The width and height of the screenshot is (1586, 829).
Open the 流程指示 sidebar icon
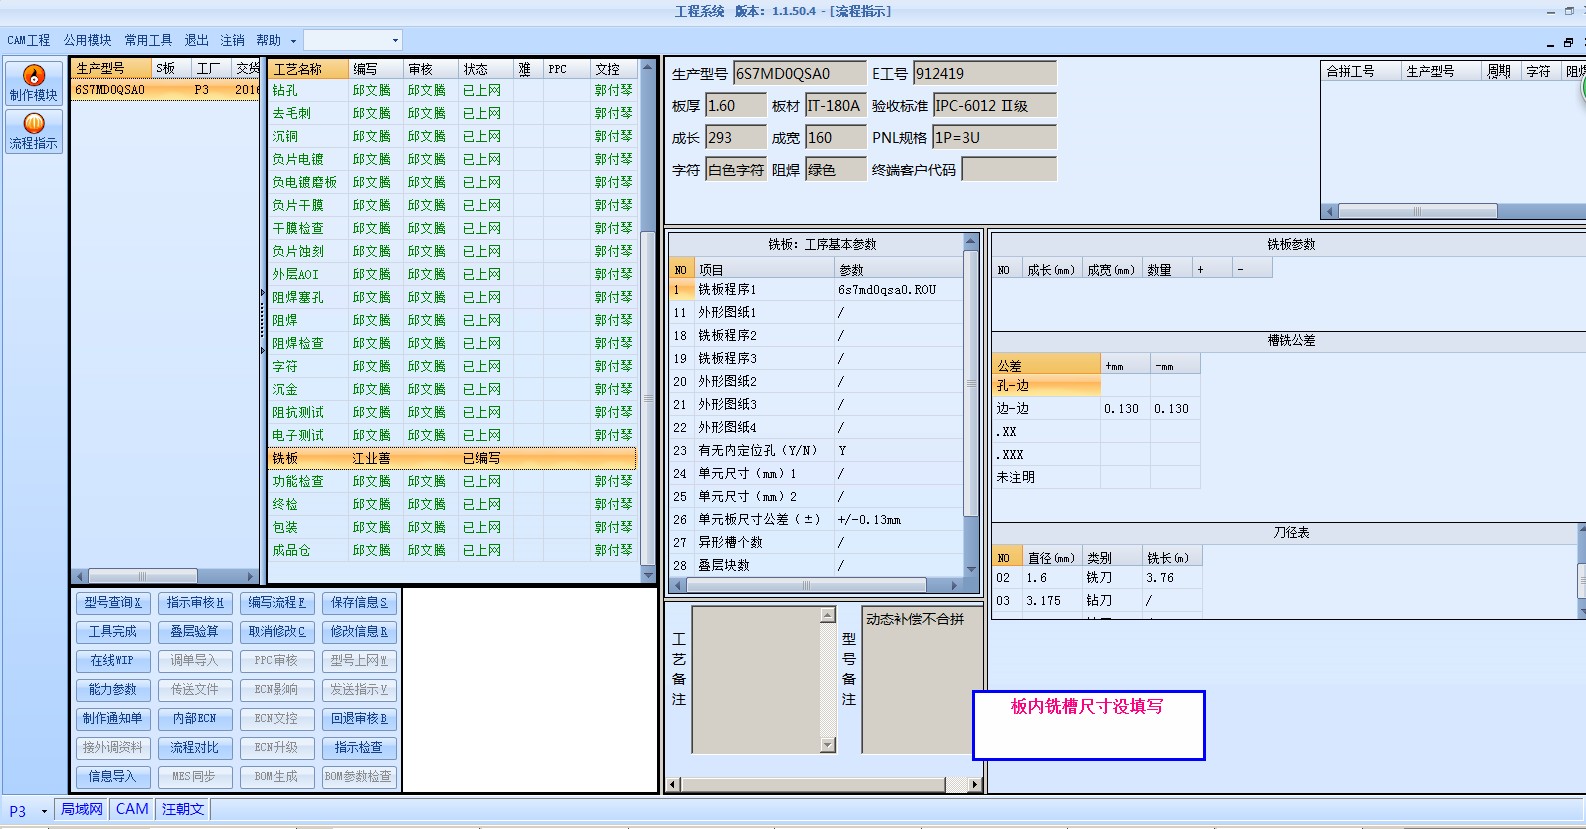(34, 131)
